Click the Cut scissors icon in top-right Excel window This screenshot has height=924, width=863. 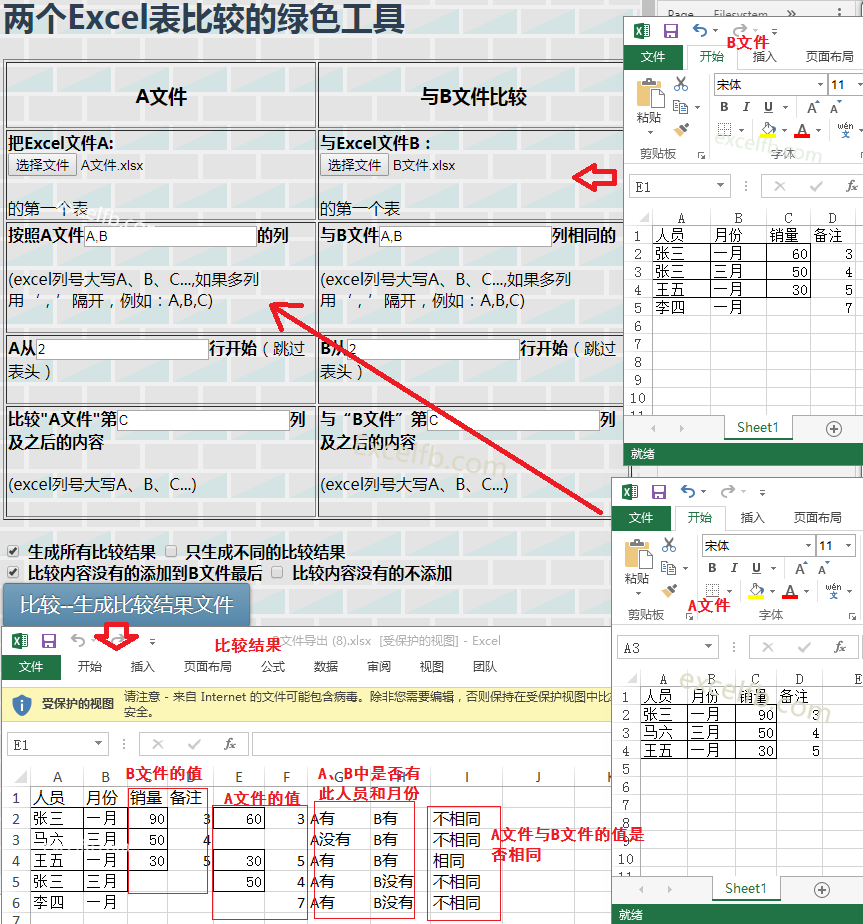click(681, 84)
